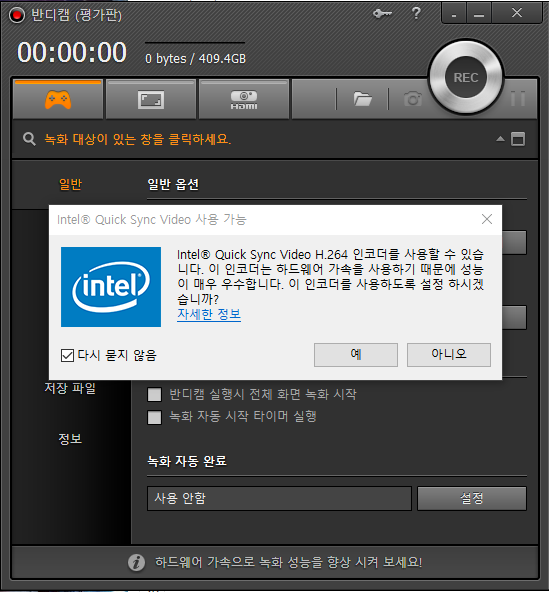Uncheck the '다시 묻지 않음' checkbox
549x592 pixels.
pos(67,355)
